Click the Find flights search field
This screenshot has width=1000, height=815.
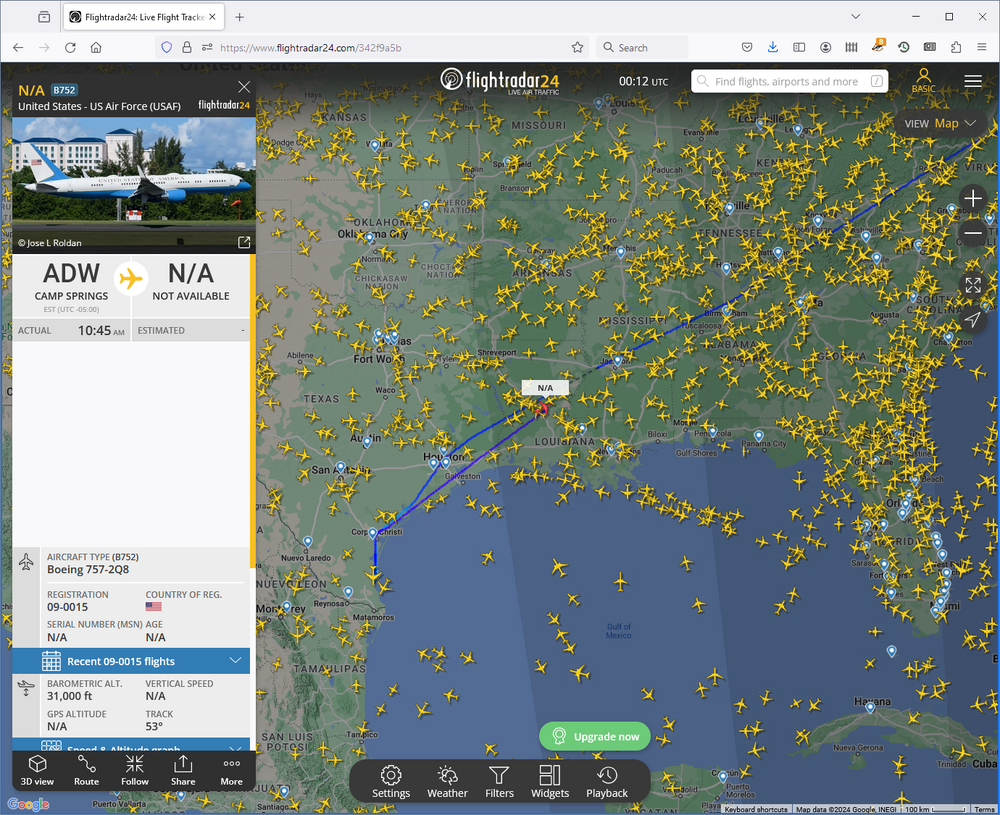coord(787,82)
